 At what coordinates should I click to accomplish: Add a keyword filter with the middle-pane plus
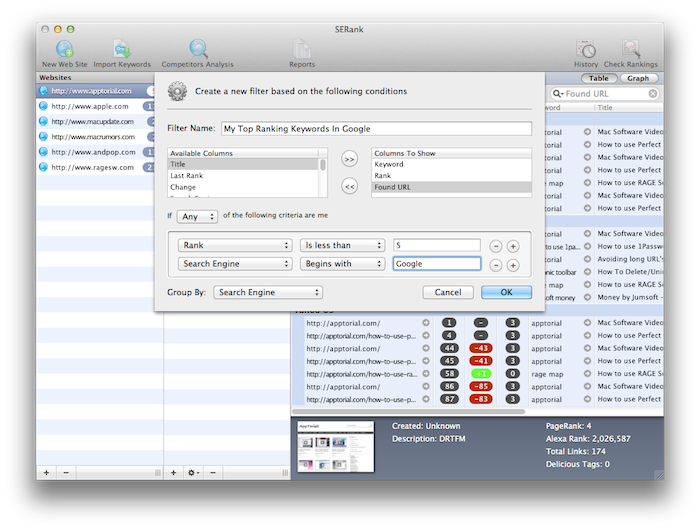click(174, 472)
